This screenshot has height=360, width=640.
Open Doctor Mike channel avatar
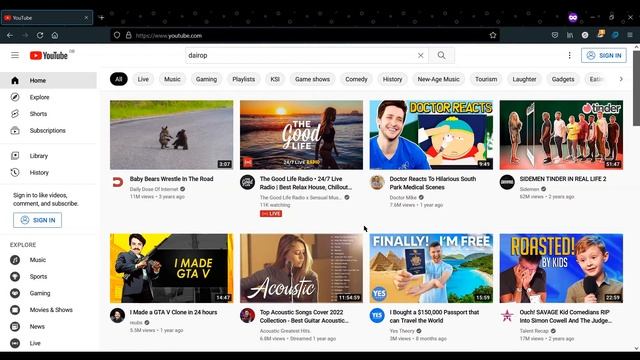pos(377,182)
